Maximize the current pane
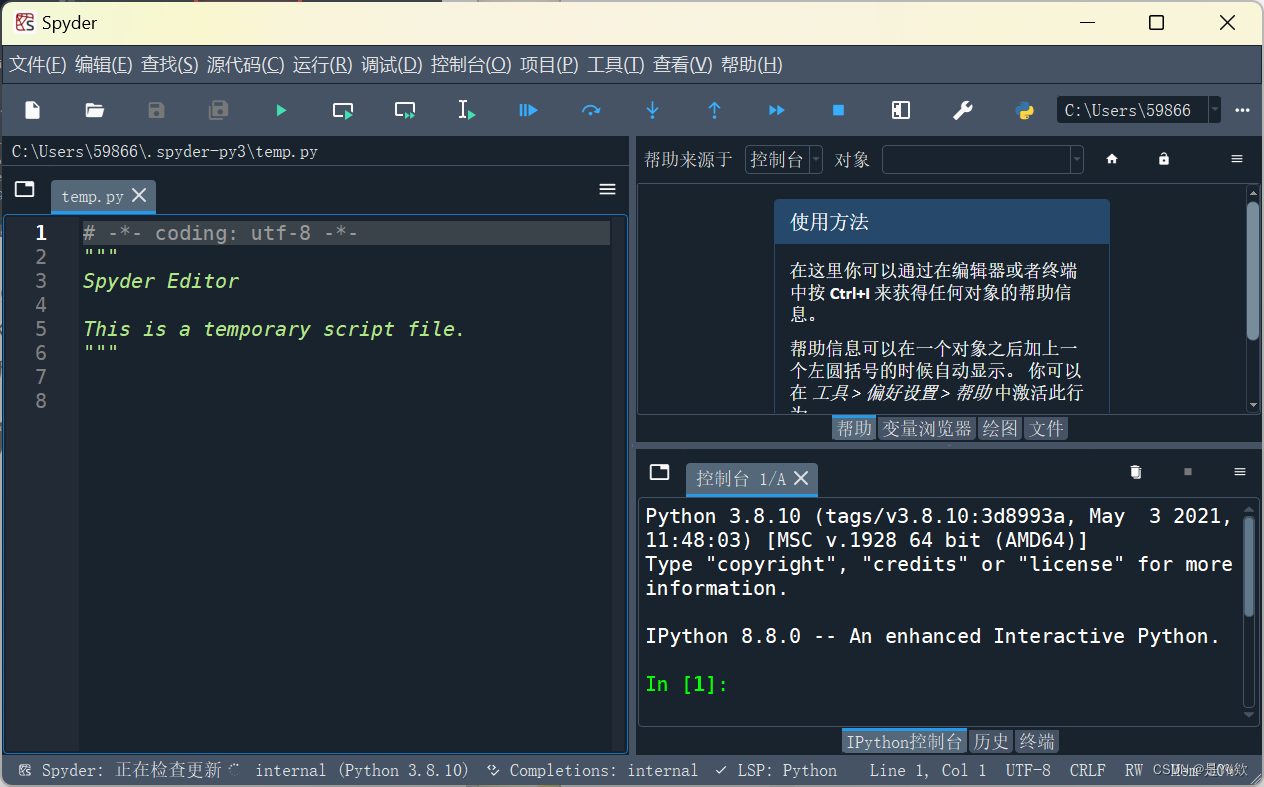 [901, 110]
